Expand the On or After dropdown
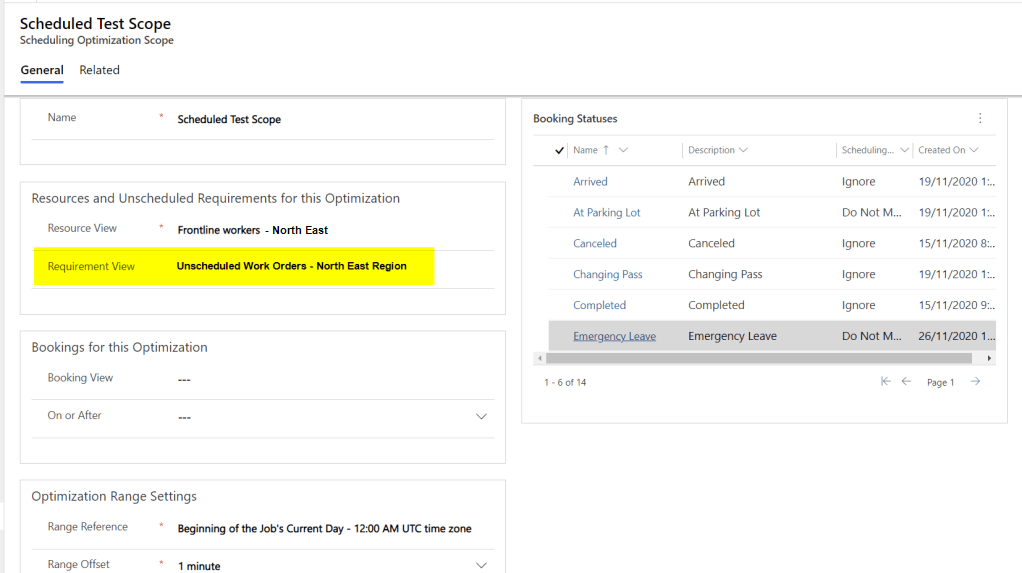 coord(481,417)
